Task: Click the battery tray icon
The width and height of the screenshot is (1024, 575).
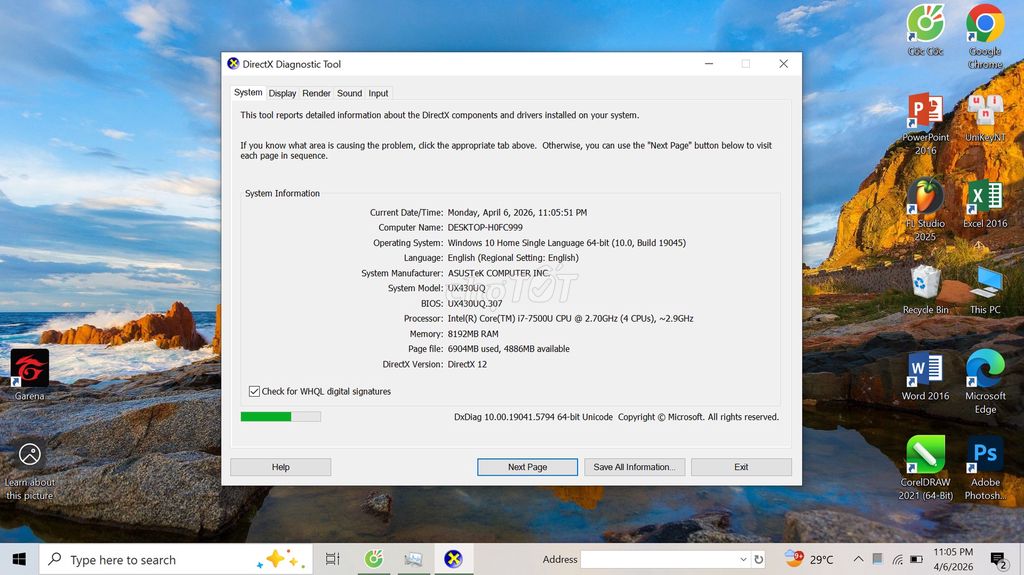Action: point(917,559)
